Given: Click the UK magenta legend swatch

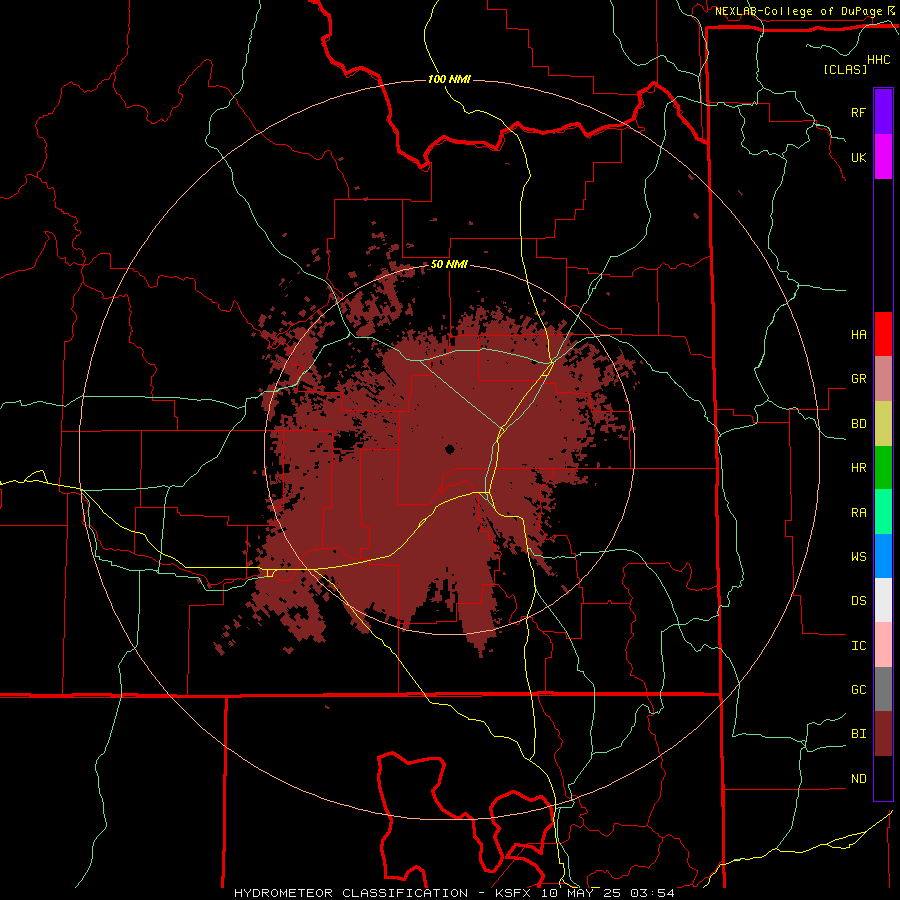Looking at the screenshot, I should click(883, 157).
